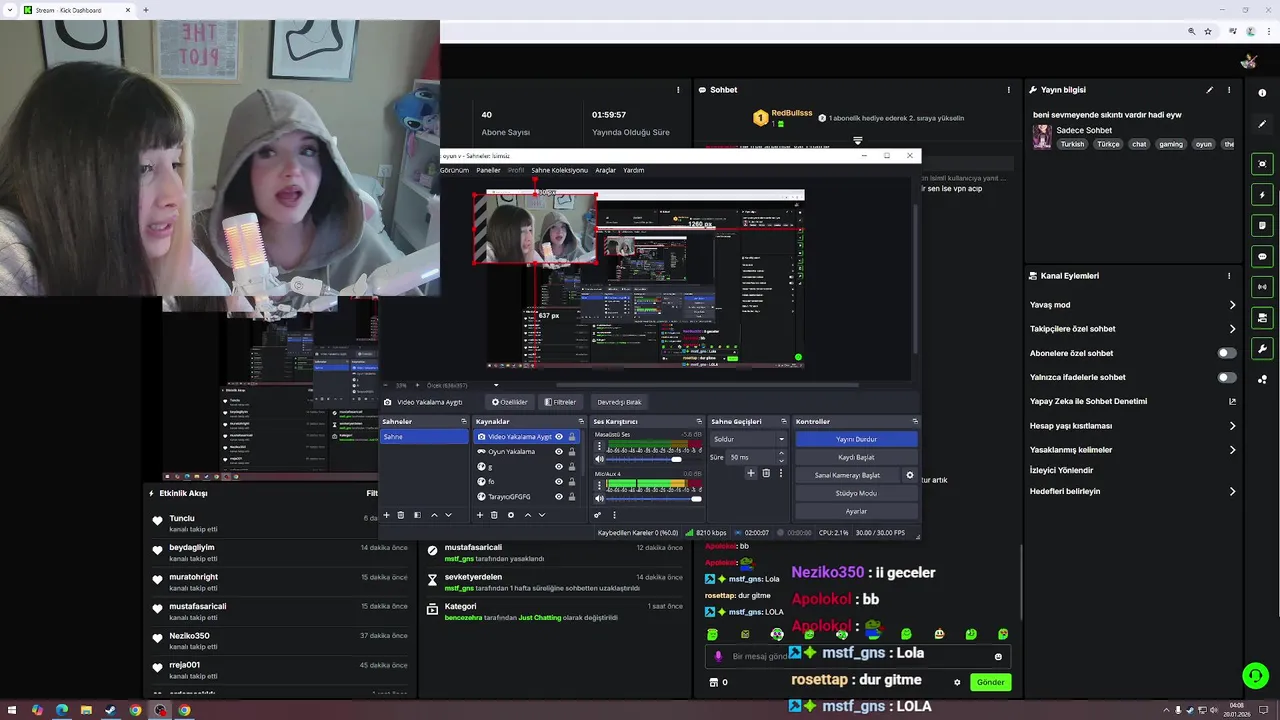Click Stüdyo Modu button
Image resolution: width=1280 pixels, height=720 pixels.
856,493
